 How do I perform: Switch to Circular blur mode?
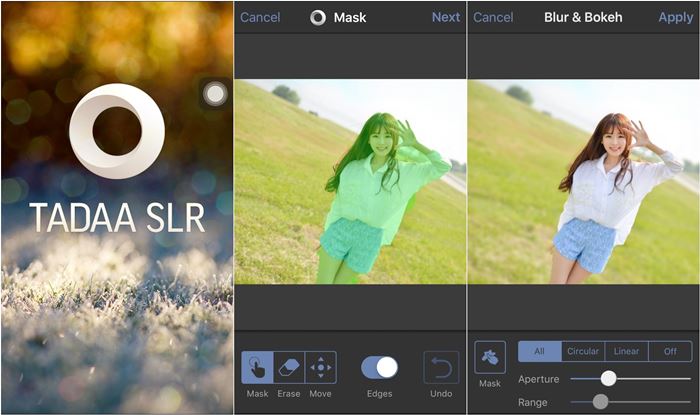(x=583, y=351)
